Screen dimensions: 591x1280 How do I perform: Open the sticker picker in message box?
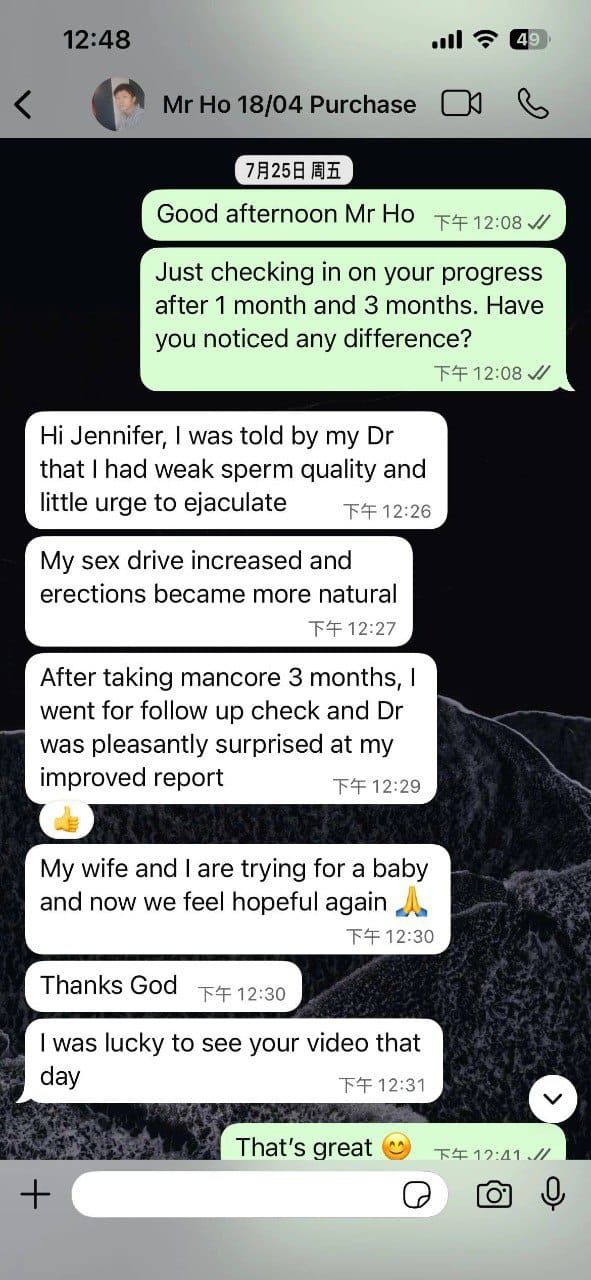click(417, 1194)
